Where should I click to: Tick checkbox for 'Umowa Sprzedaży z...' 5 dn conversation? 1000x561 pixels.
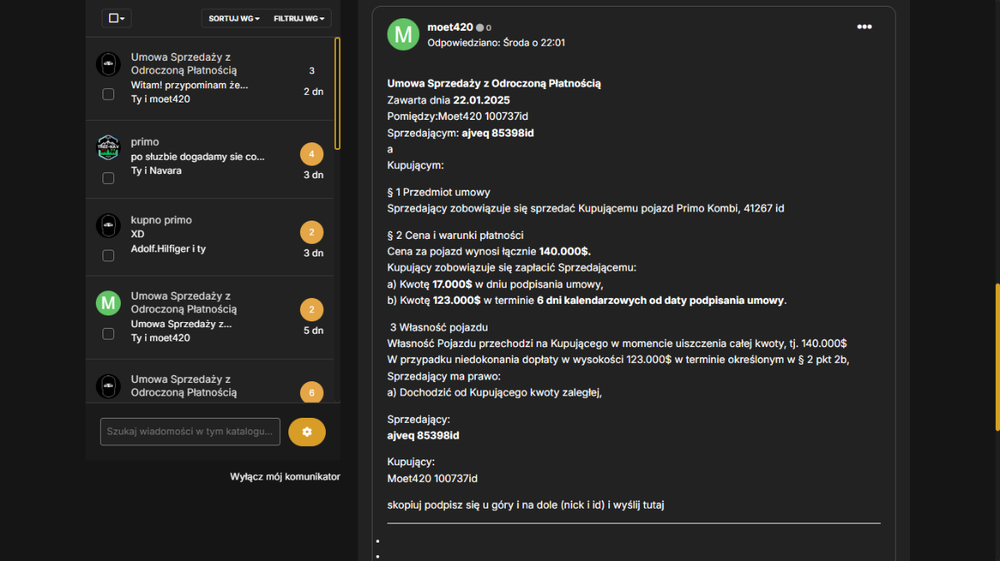point(108,334)
